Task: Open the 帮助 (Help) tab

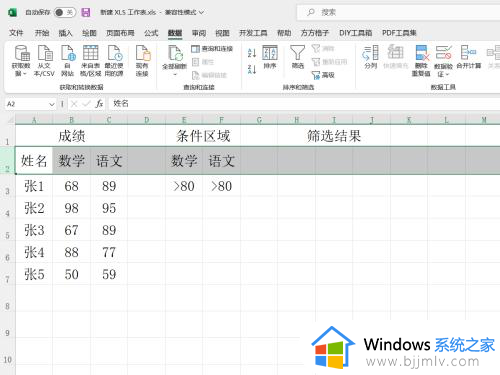Action: tap(284, 33)
